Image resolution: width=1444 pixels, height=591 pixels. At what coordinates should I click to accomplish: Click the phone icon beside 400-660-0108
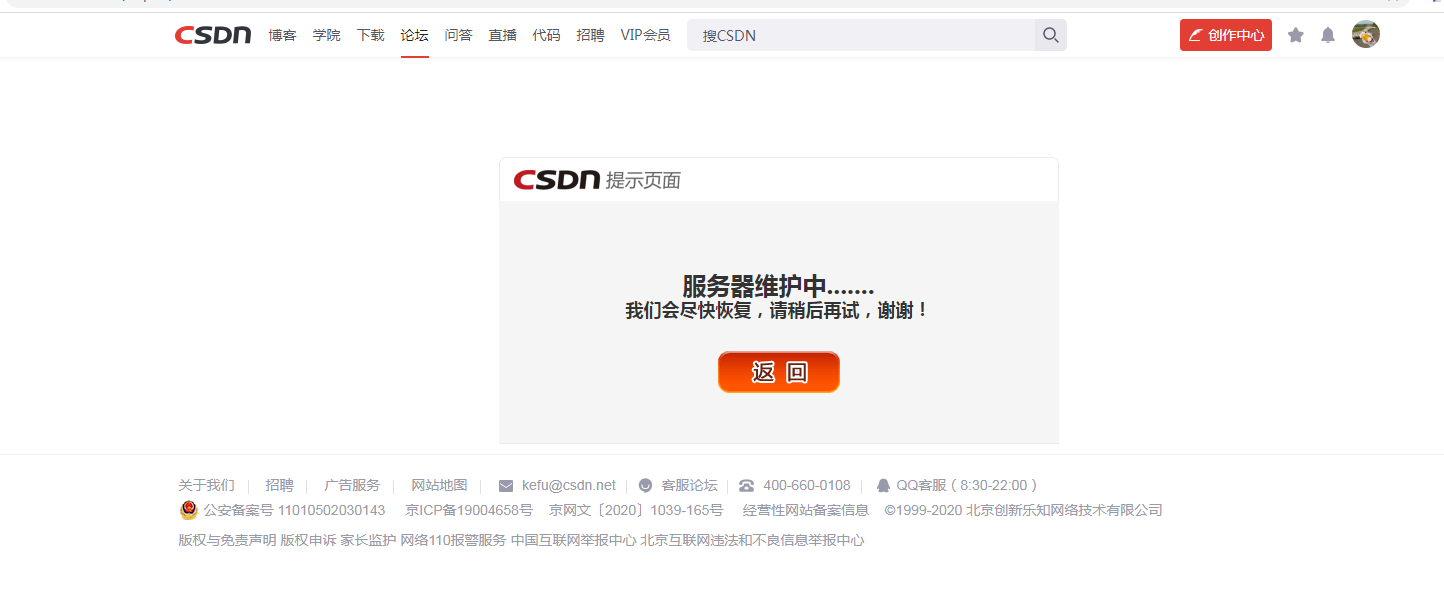pos(746,486)
